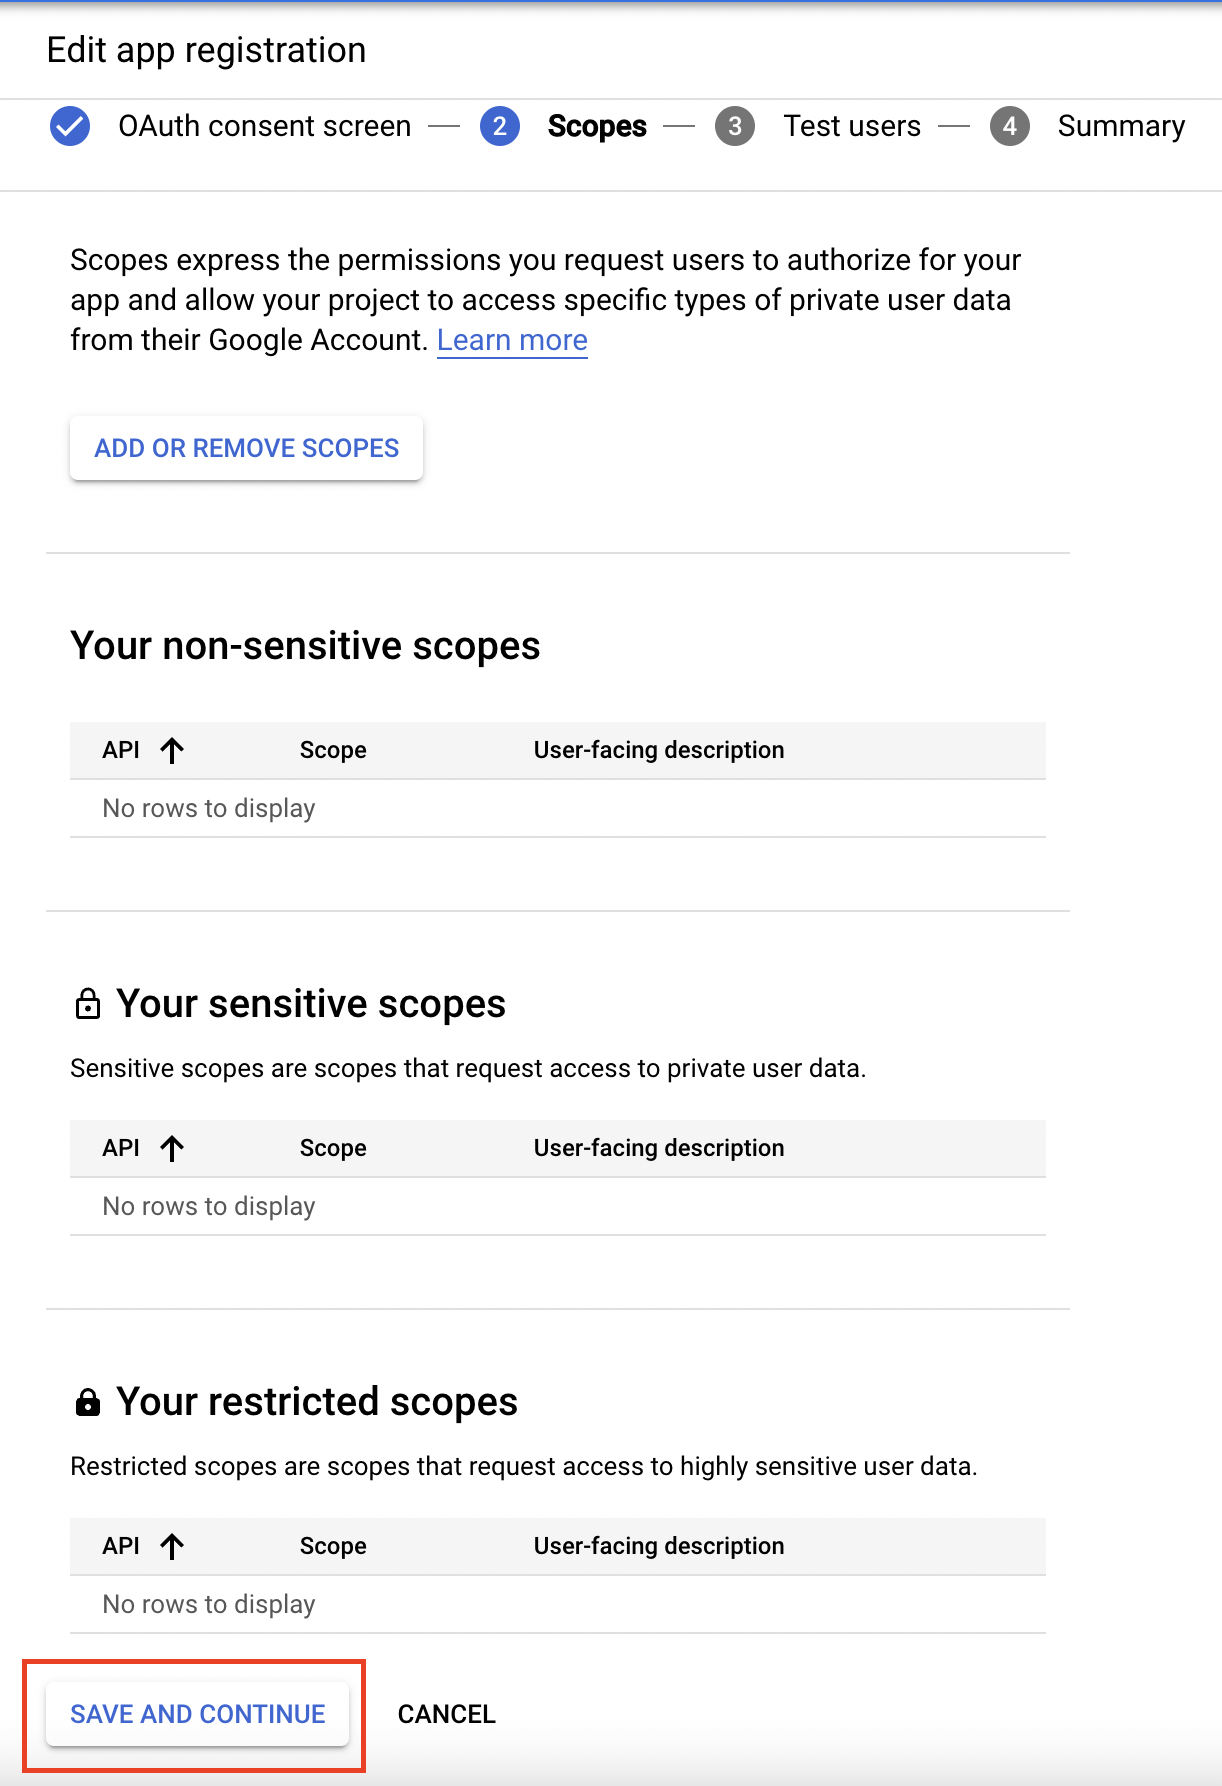Click the lock icon beside Your sensitive scopes

tap(88, 1004)
